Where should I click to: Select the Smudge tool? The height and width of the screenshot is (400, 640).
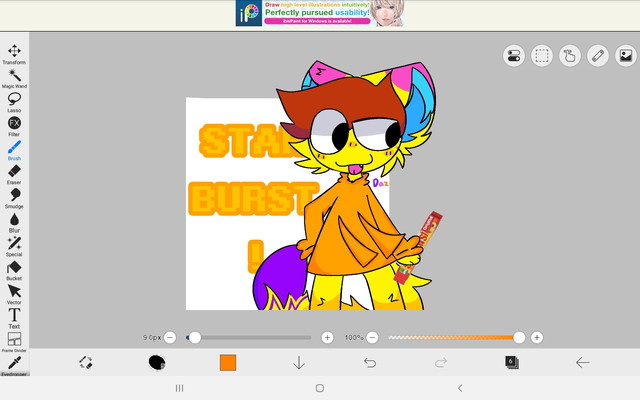14,199
